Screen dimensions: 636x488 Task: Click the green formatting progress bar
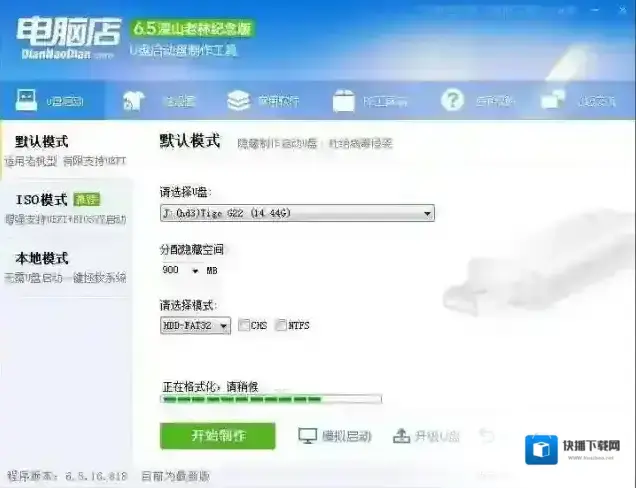point(271,400)
